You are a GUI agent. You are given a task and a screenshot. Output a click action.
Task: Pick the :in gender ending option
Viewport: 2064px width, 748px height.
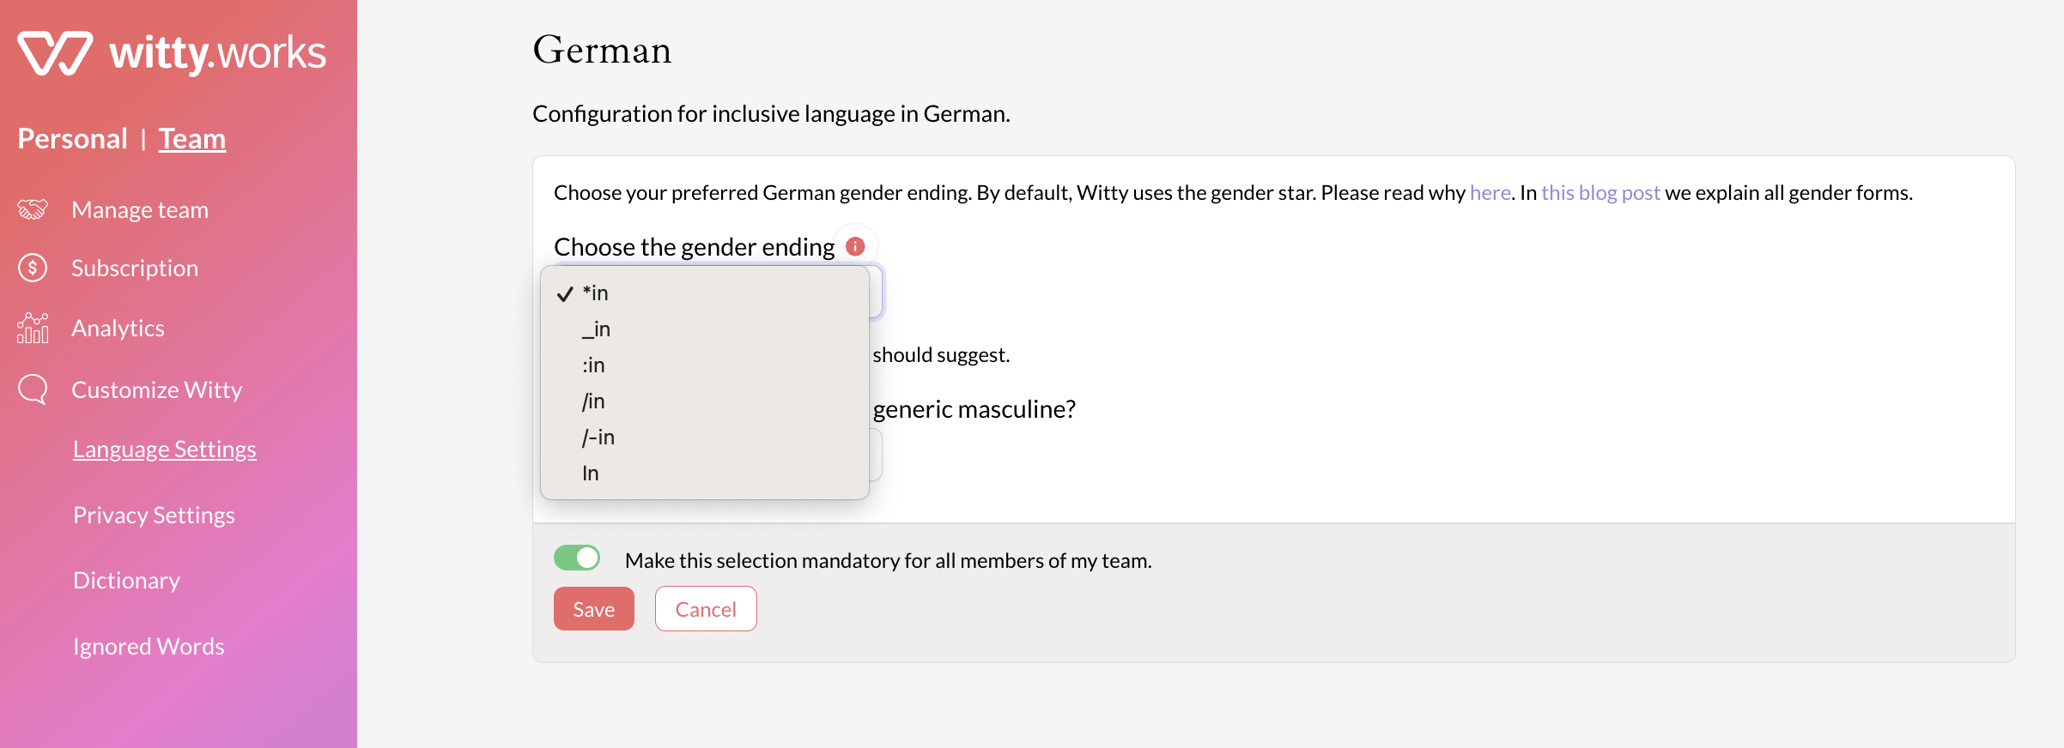click(594, 365)
